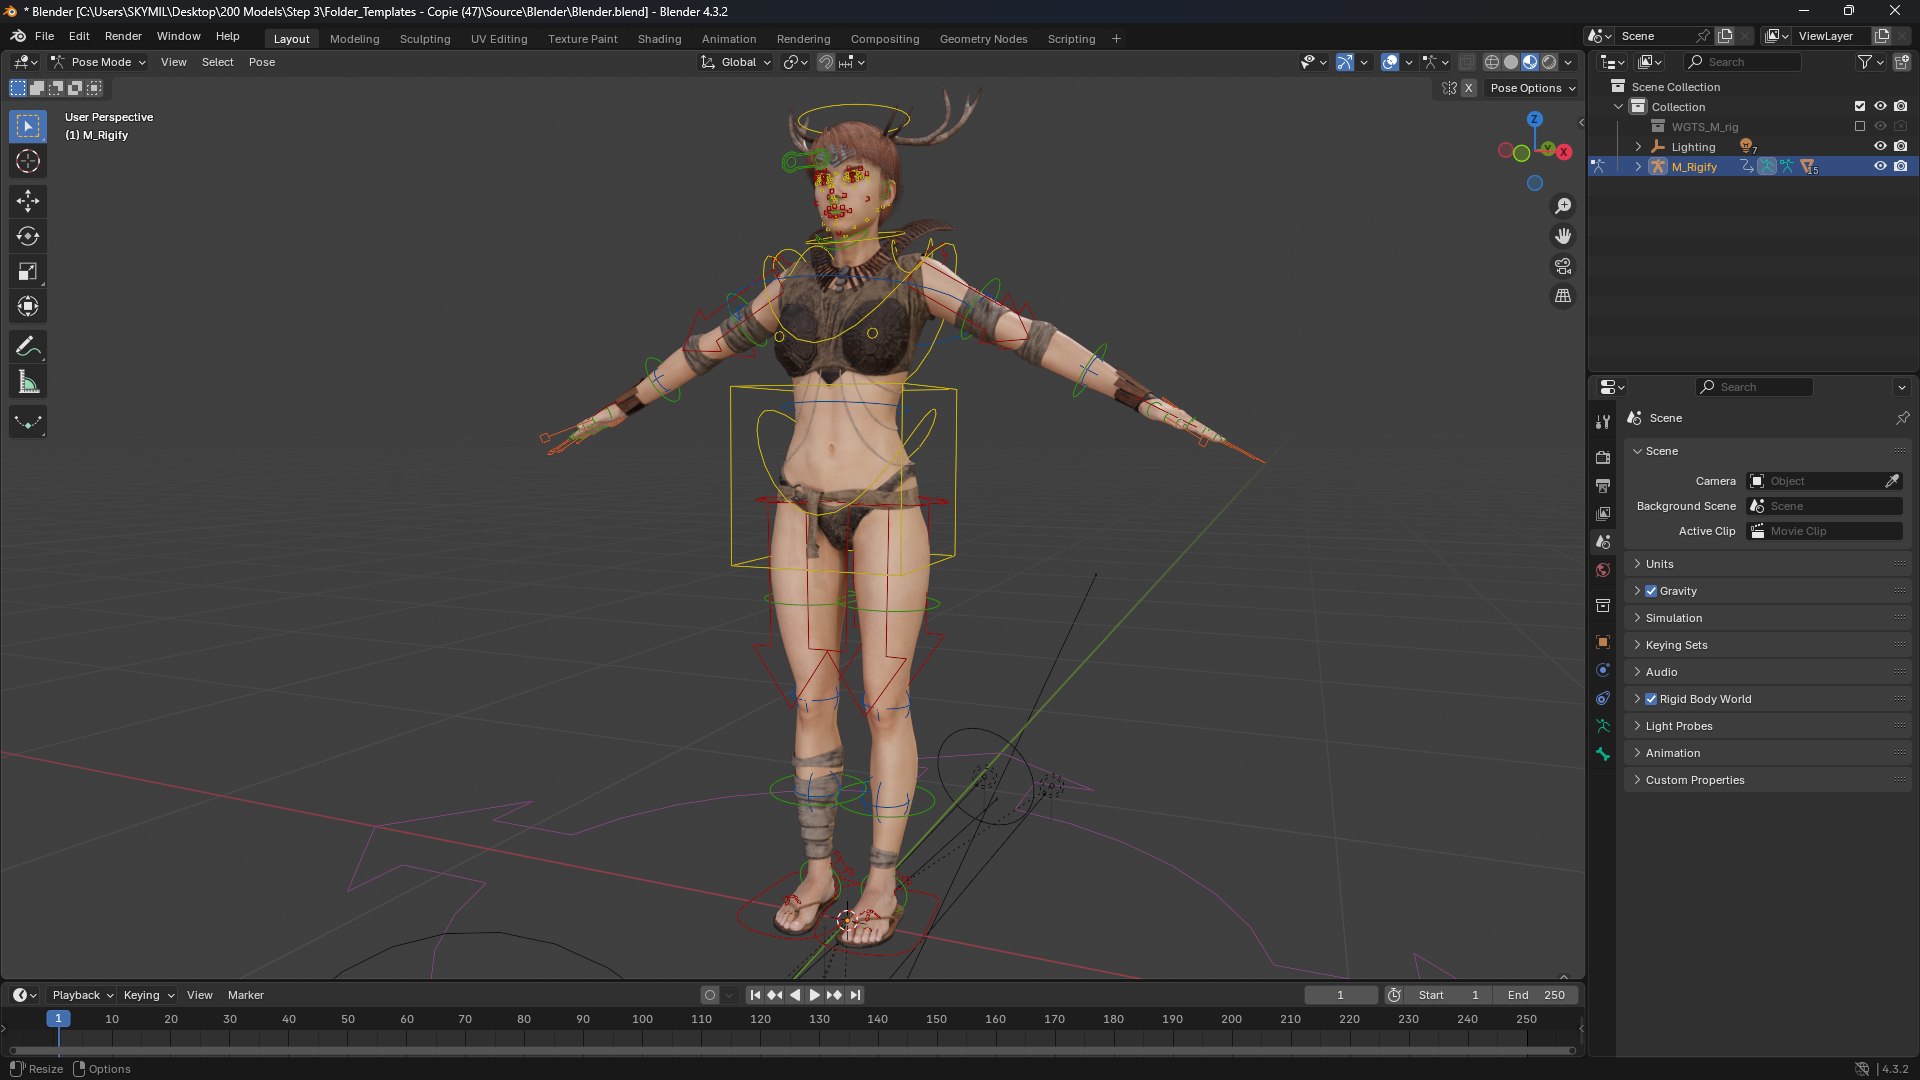This screenshot has width=1920, height=1080.
Task: Switch to the Geometry Nodes workspace
Action: [983, 39]
